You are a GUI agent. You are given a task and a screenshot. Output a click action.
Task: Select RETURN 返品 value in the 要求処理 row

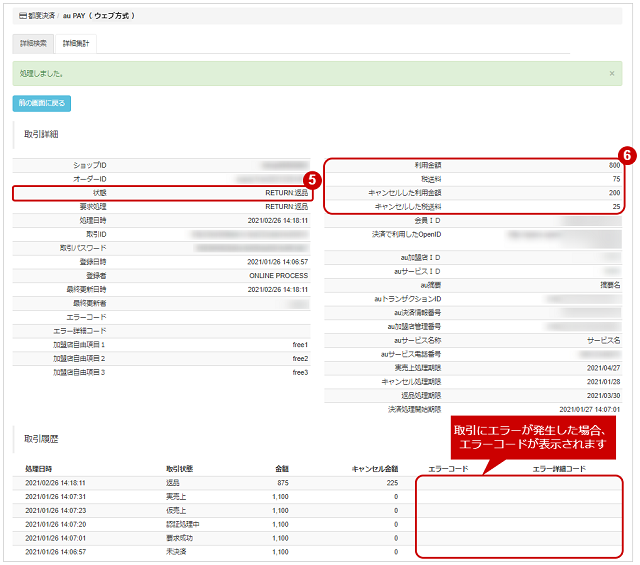click(x=287, y=207)
